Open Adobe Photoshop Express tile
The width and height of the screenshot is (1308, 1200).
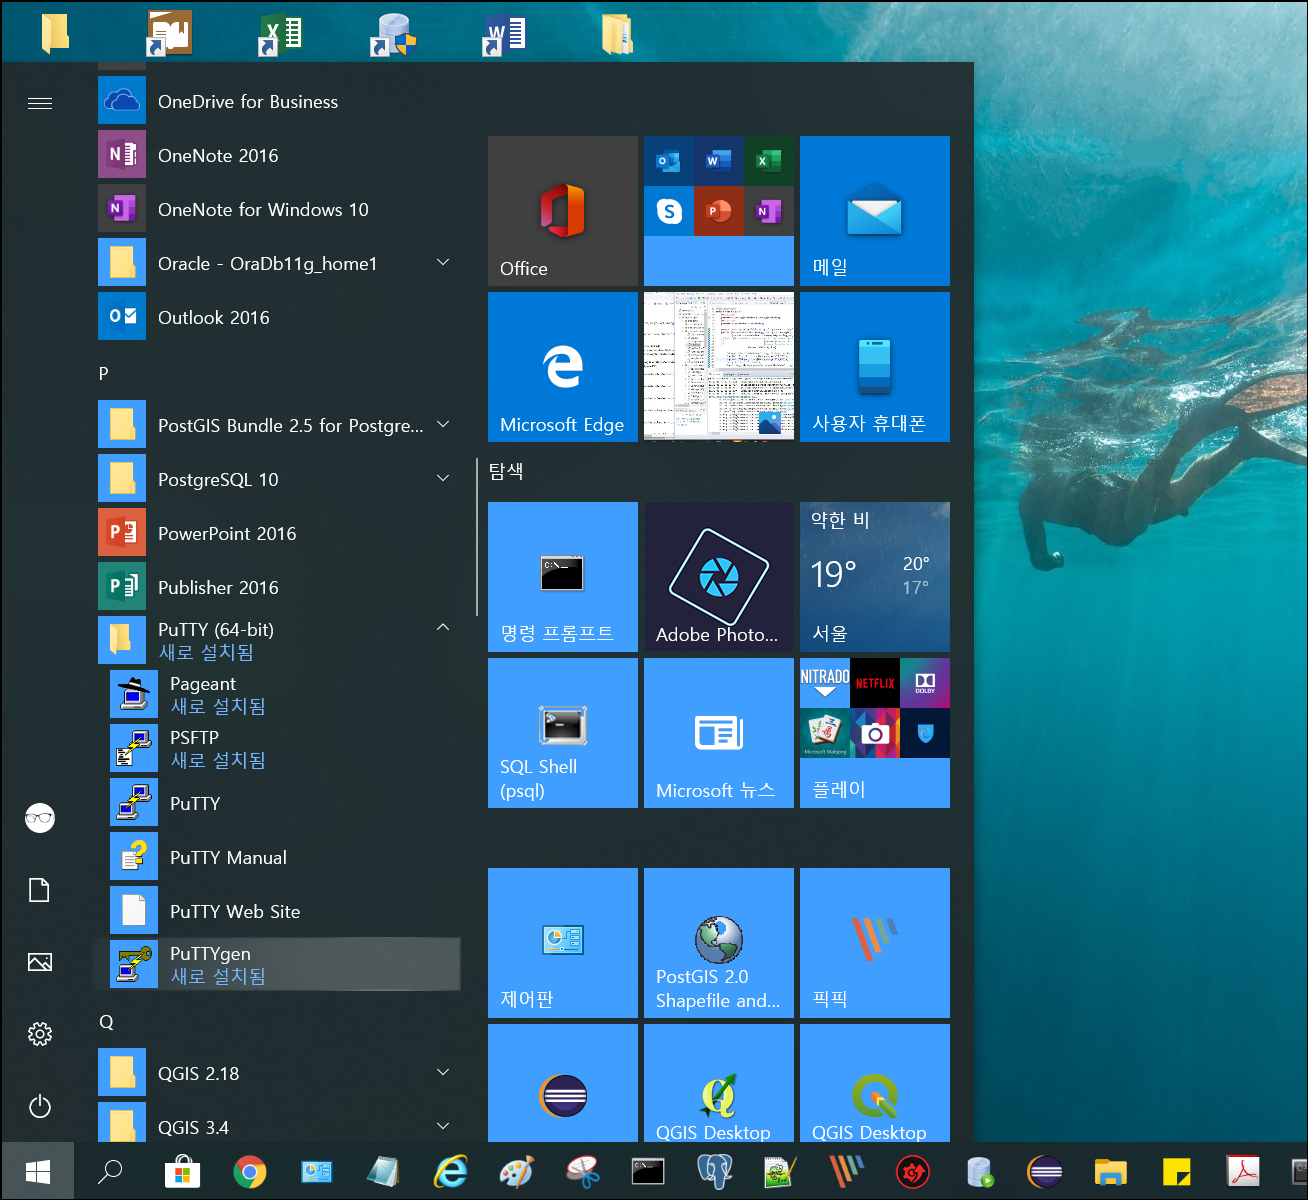(x=719, y=577)
